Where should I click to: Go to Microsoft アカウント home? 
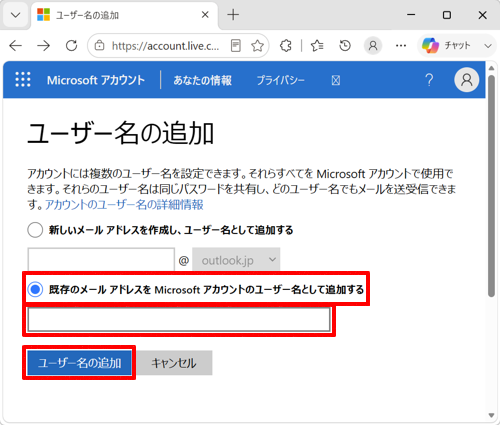point(96,80)
